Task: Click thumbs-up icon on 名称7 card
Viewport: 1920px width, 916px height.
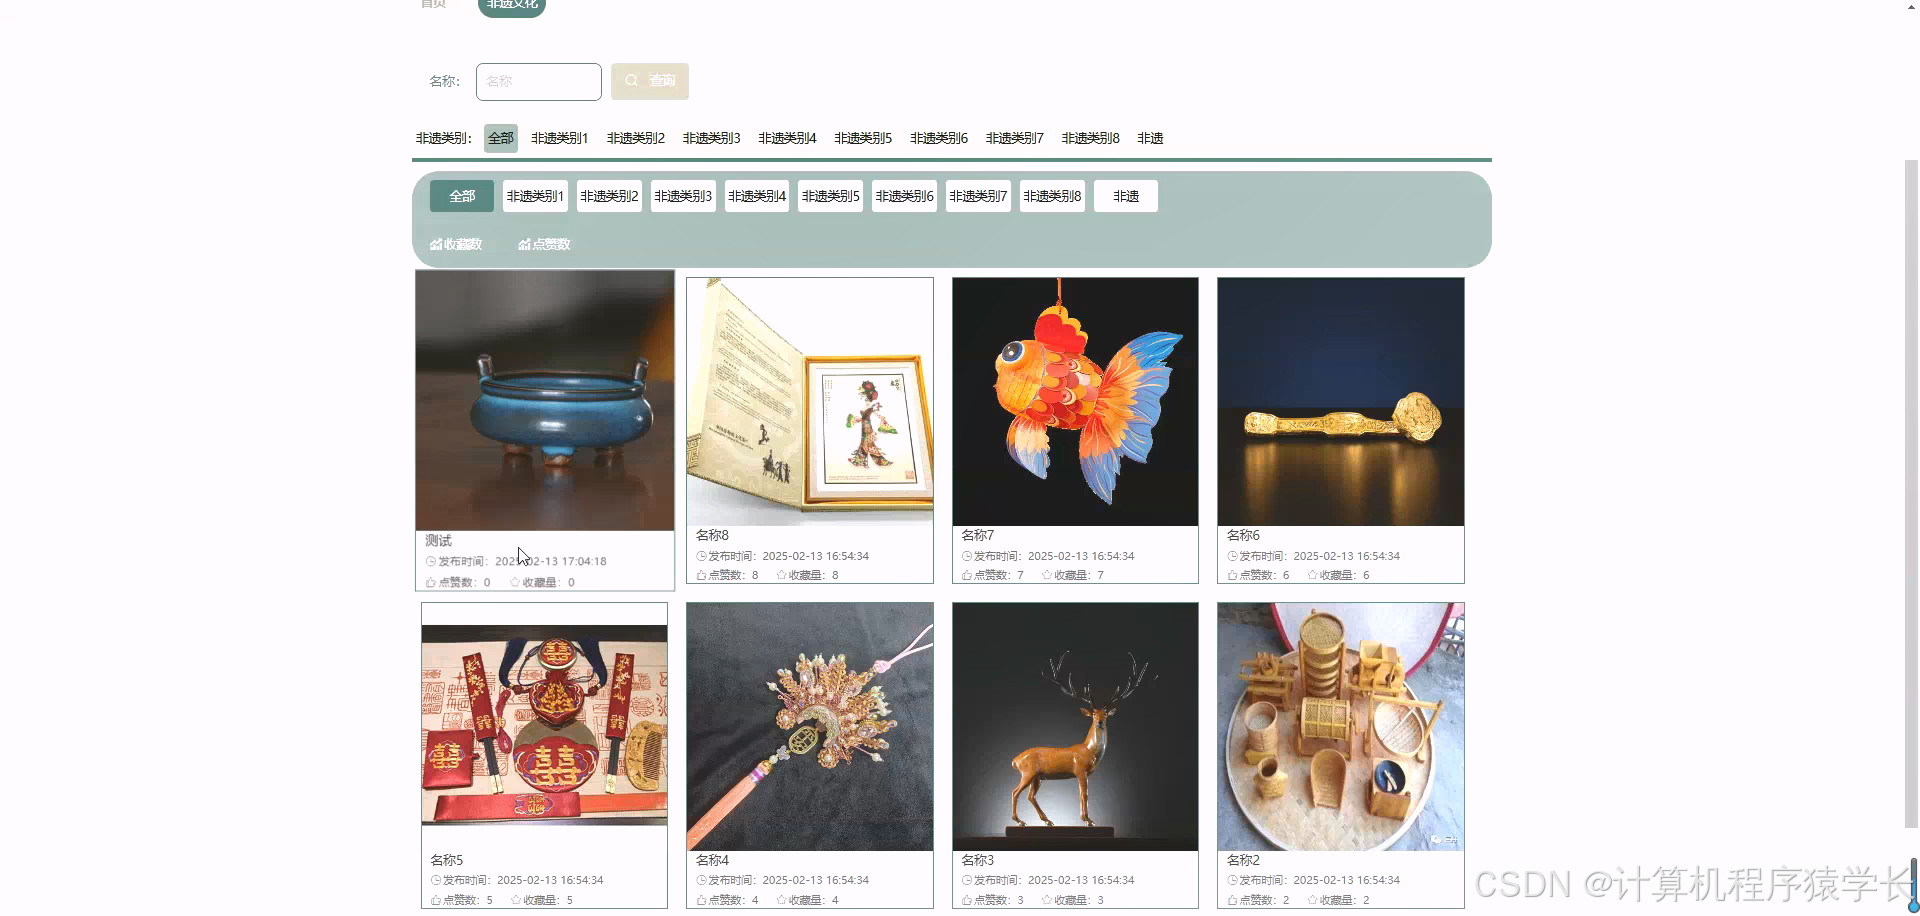Action: click(x=967, y=575)
